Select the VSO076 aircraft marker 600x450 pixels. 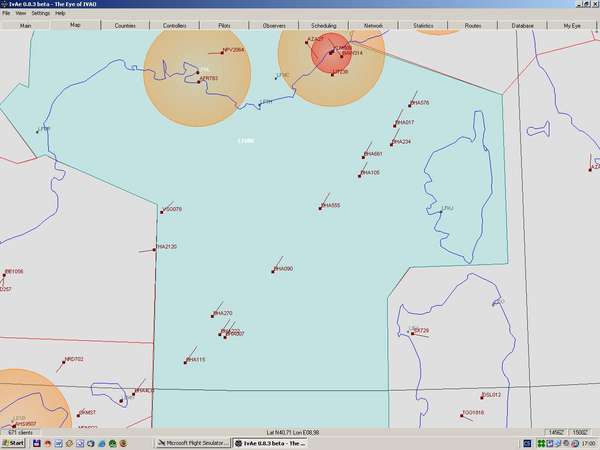point(162,212)
